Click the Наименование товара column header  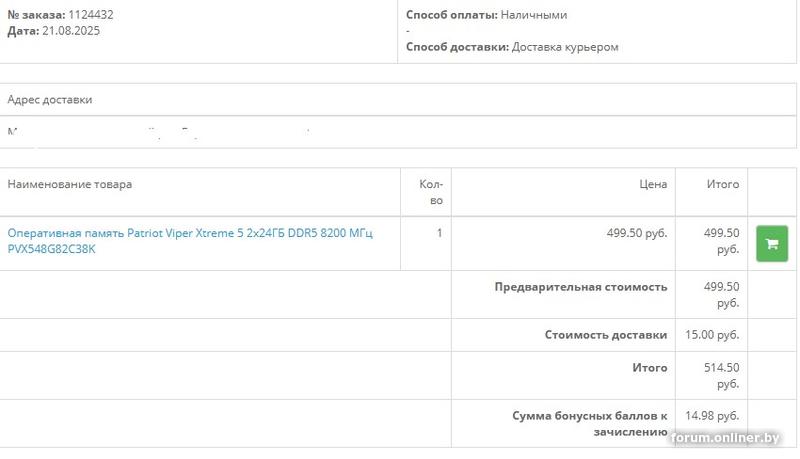click(70, 184)
